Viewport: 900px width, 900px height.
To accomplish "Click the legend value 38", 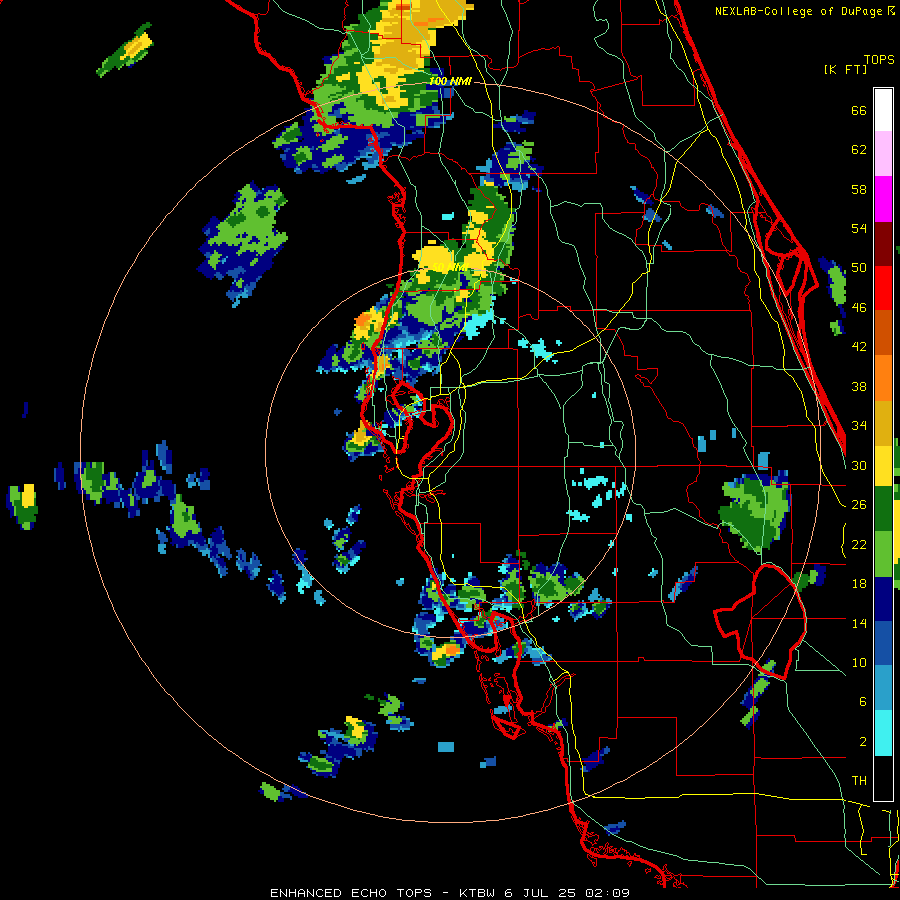I will [x=859, y=387].
